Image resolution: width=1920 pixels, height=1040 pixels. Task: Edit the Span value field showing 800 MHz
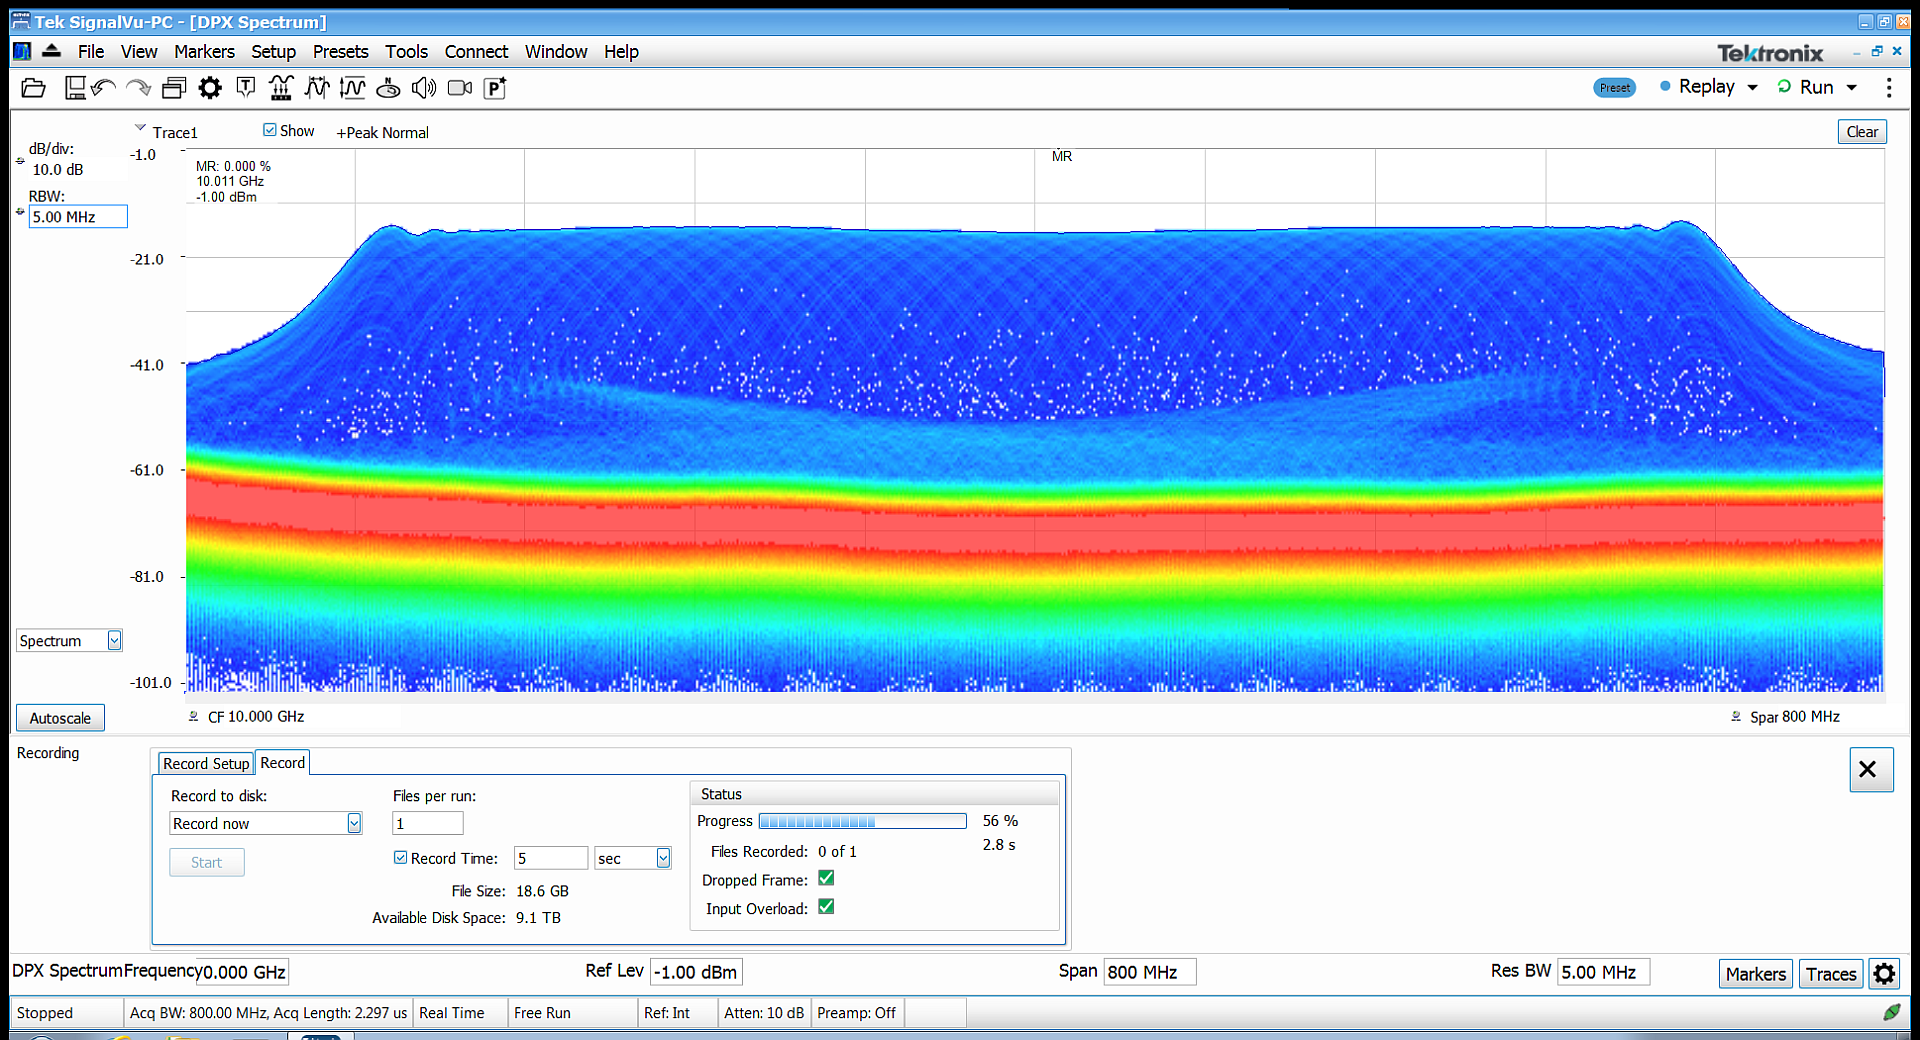click(1148, 971)
